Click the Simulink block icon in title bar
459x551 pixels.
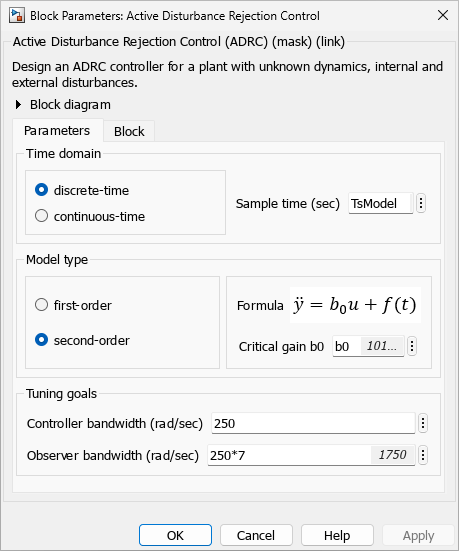[x=17, y=16]
